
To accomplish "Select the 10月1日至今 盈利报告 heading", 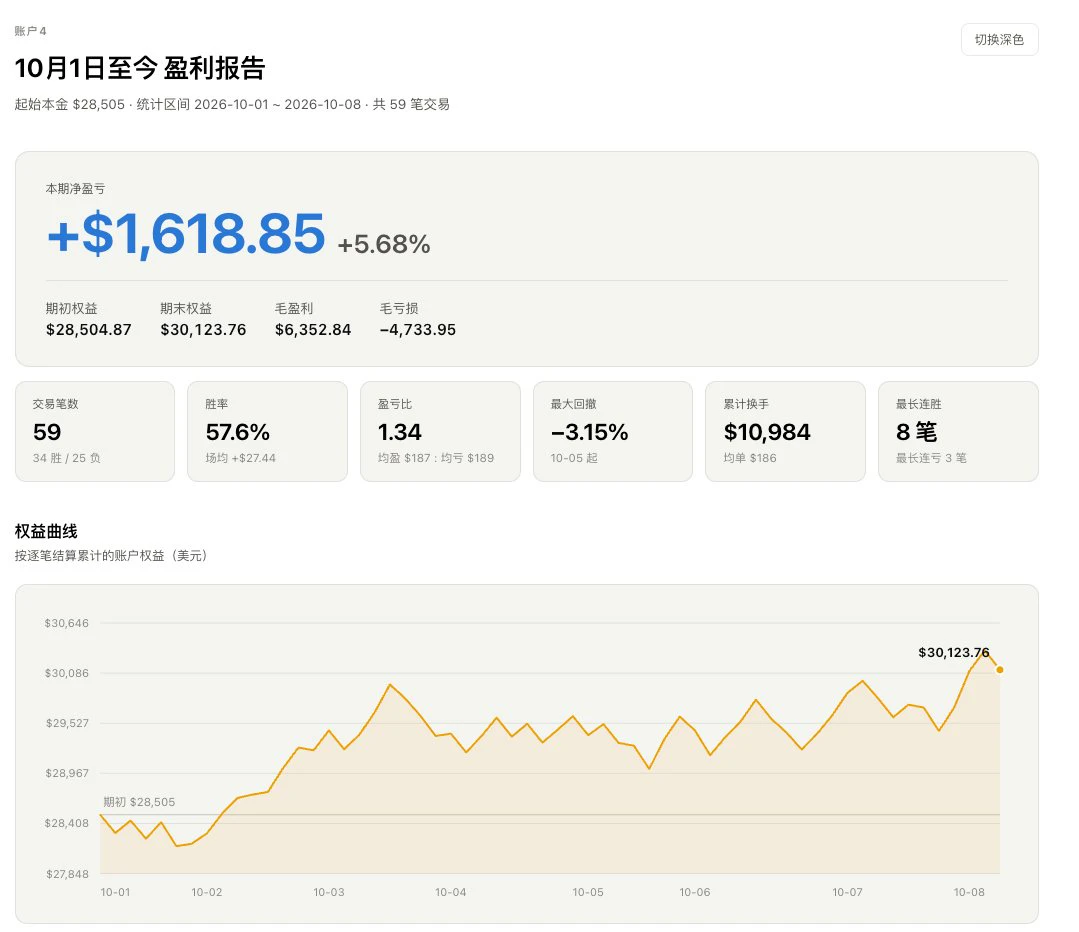I will (140, 68).
